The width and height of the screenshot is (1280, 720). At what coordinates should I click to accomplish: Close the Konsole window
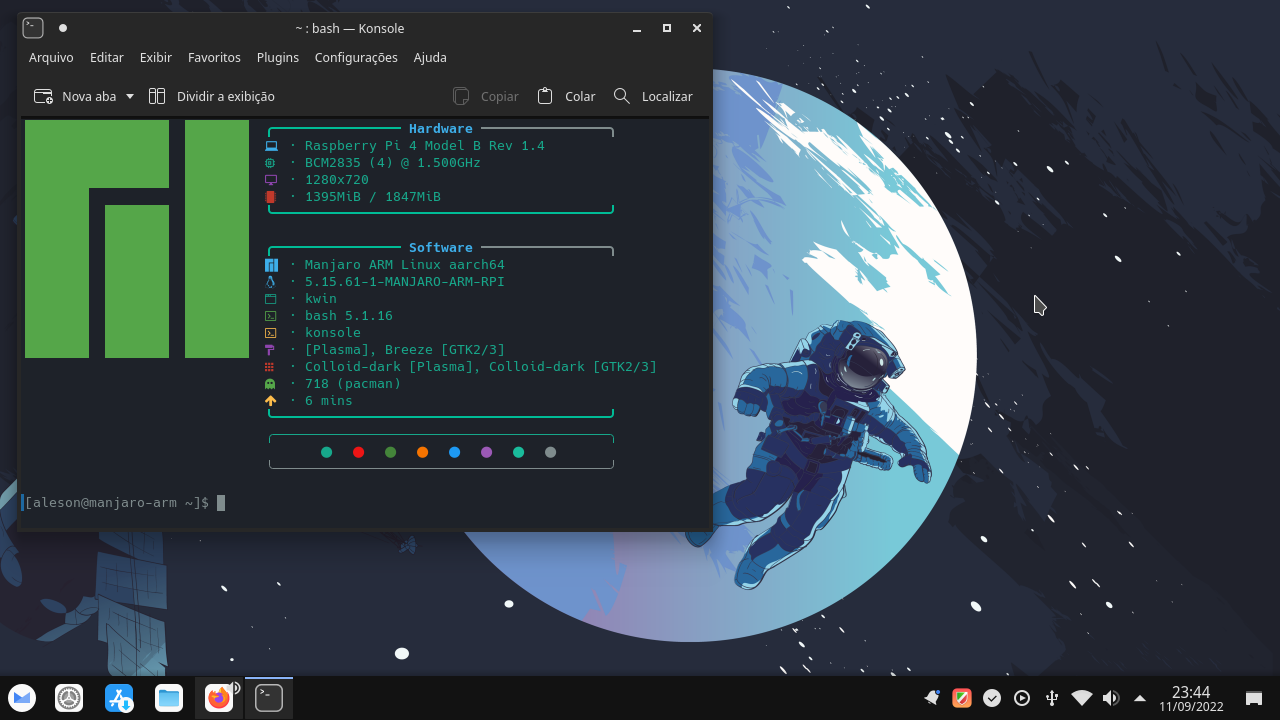click(x=697, y=28)
